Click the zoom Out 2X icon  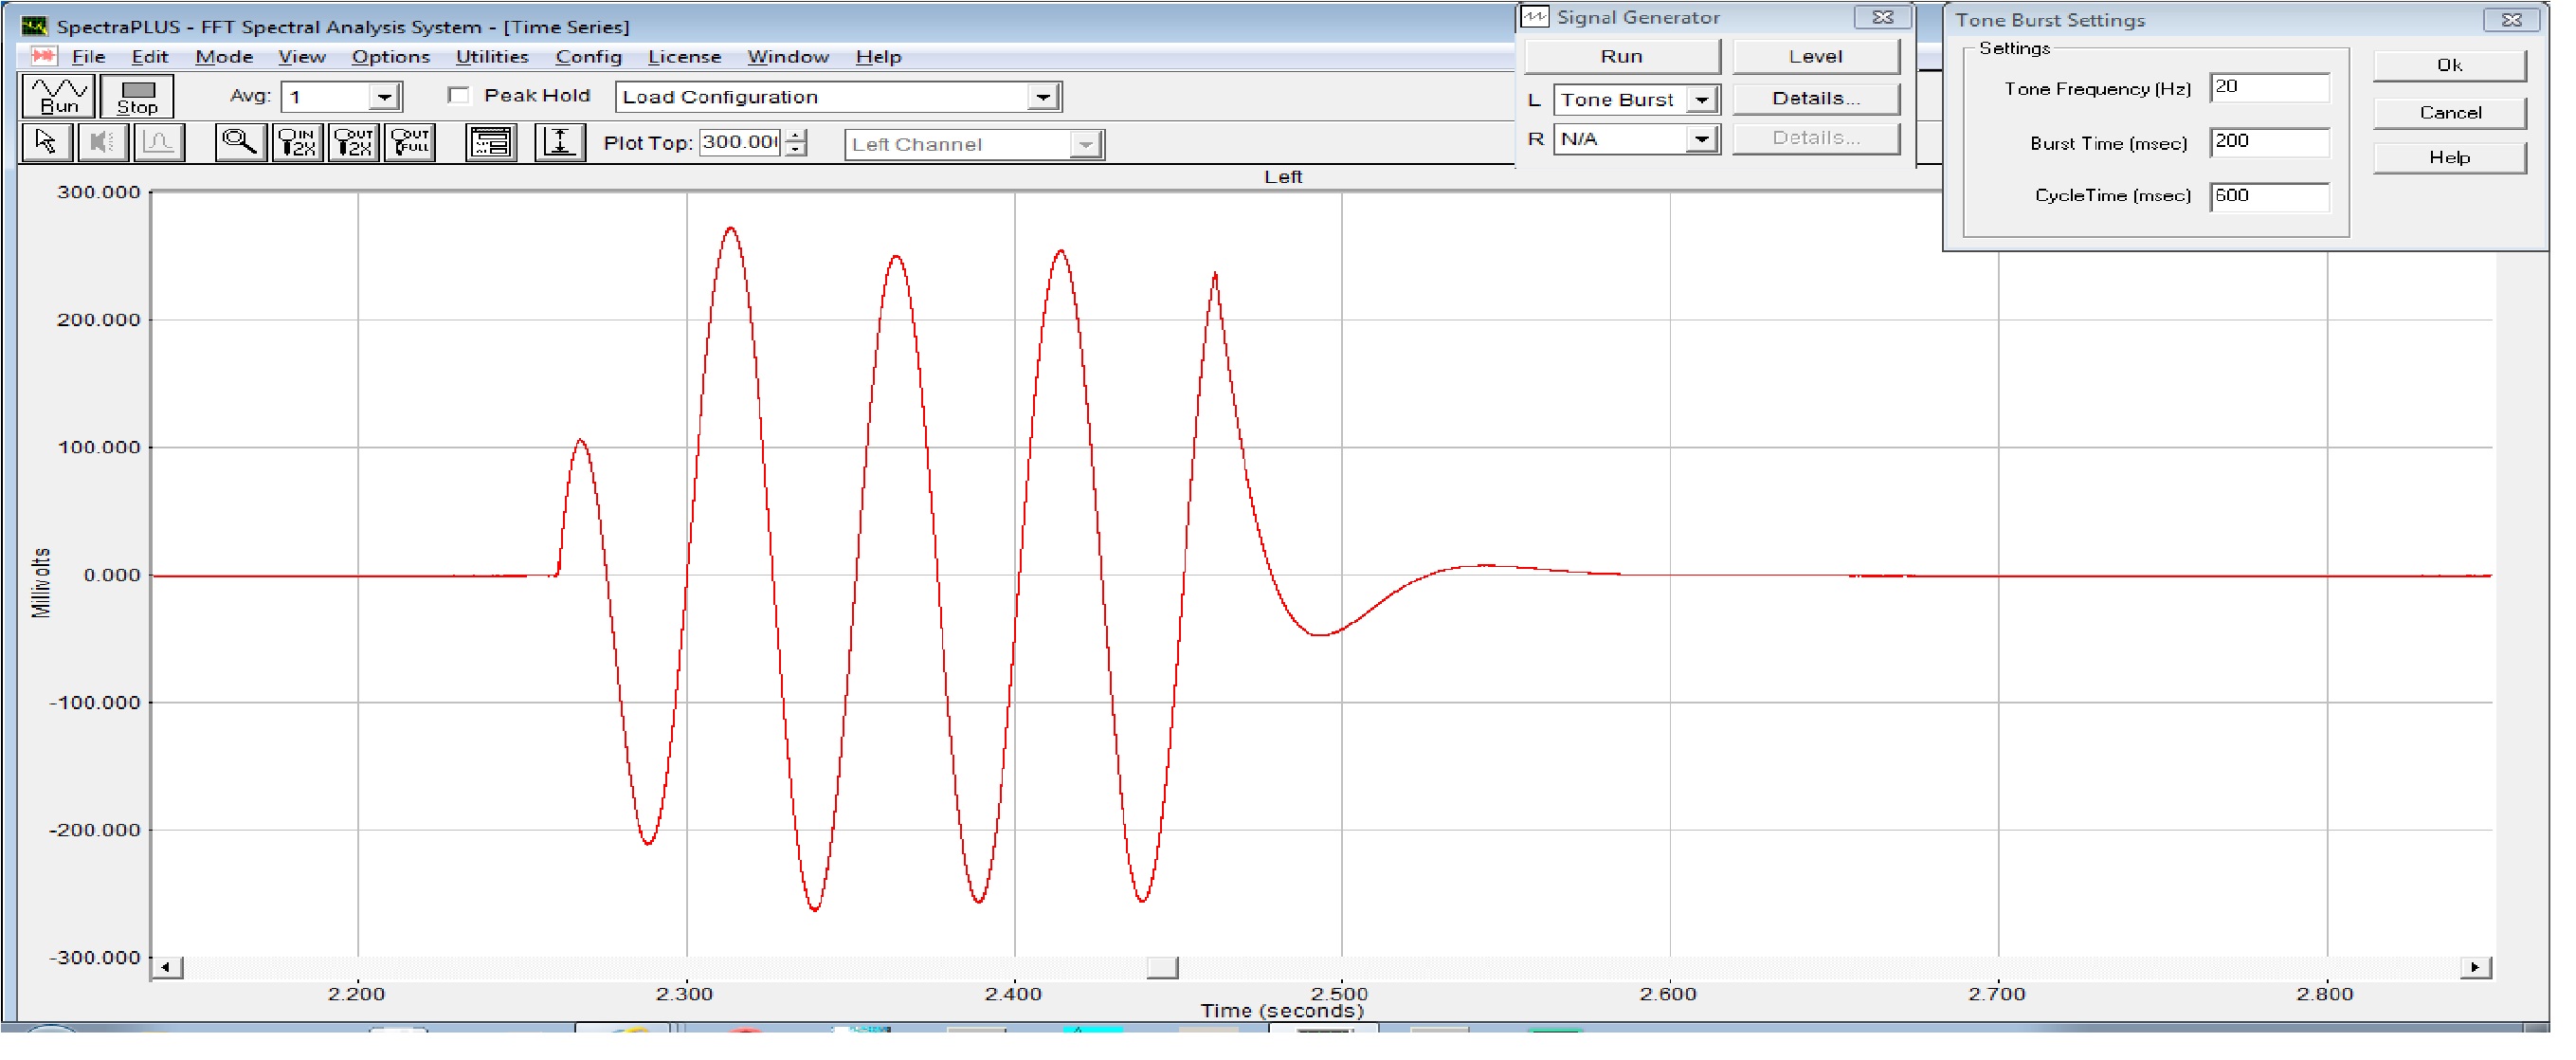click(x=355, y=144)
